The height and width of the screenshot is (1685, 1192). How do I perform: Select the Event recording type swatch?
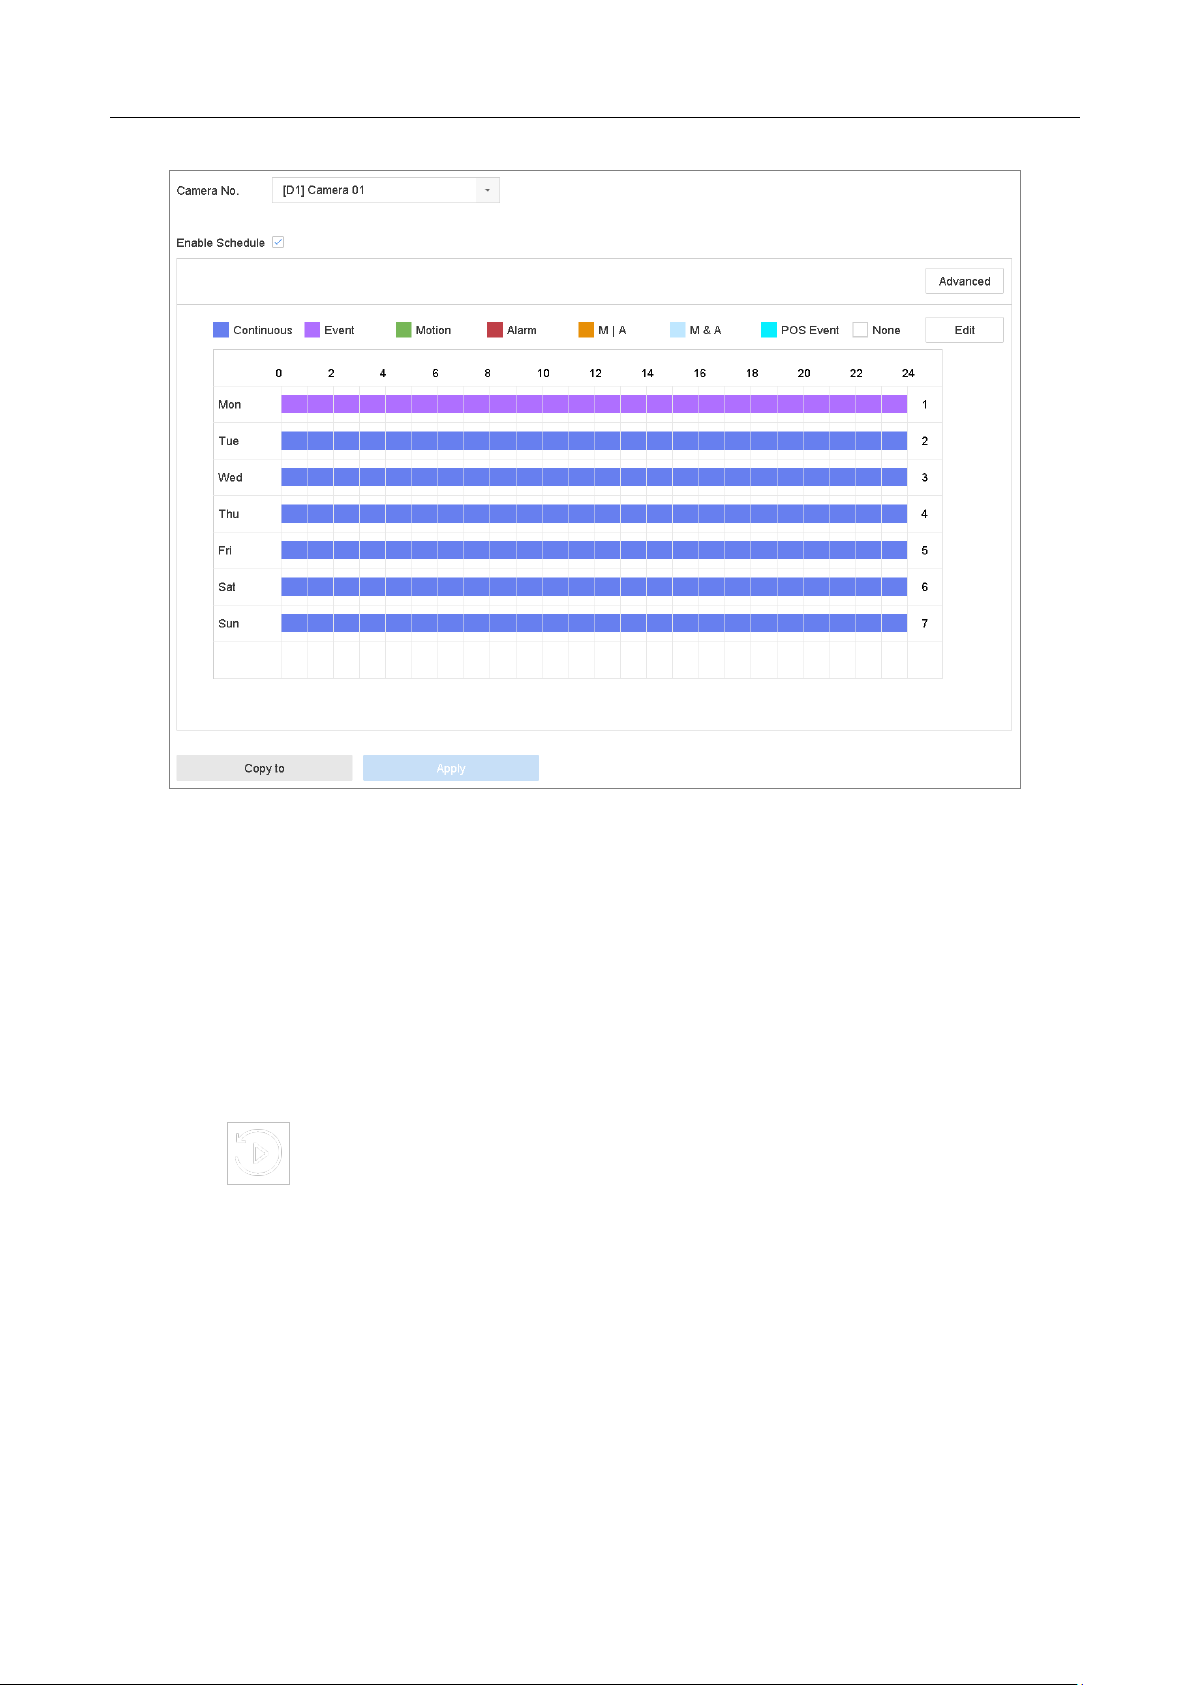pos(312,330)
